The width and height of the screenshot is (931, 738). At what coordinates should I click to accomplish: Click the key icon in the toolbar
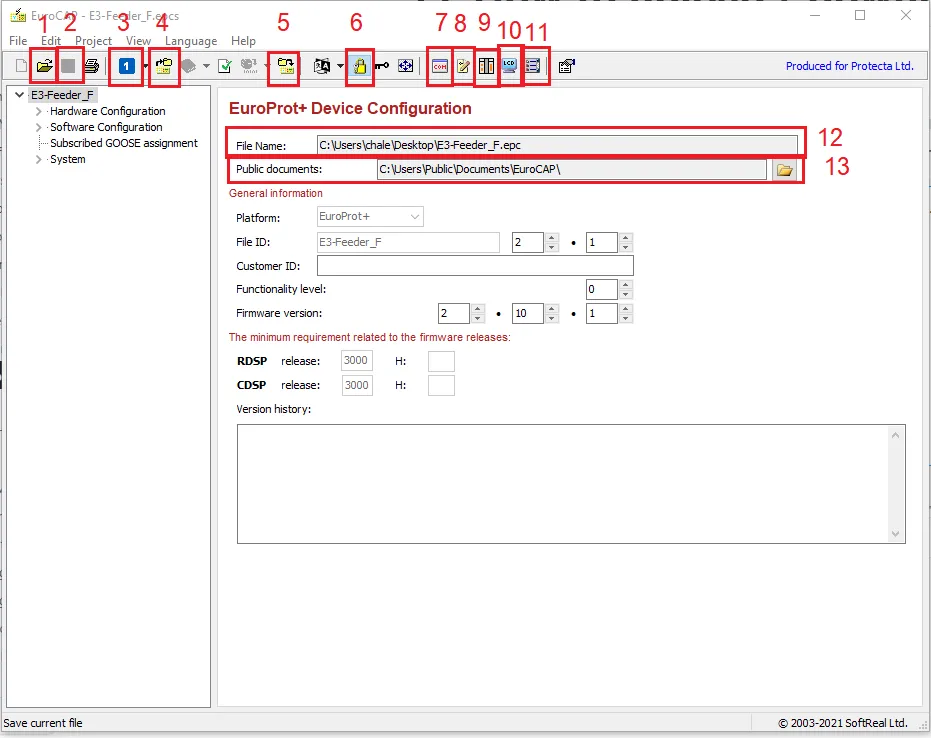pos(382,66)
